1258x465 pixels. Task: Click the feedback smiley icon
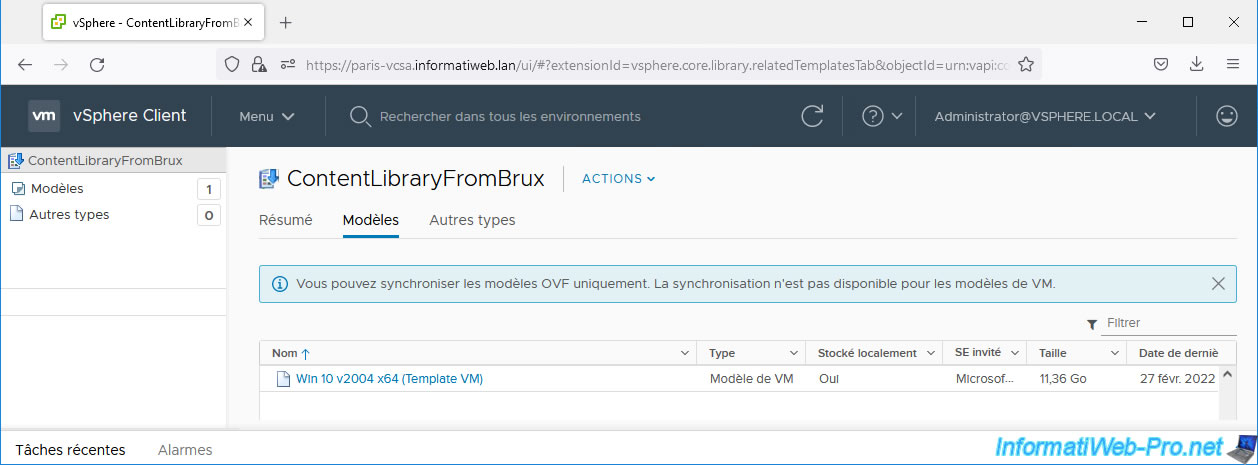[x=1227, y=116]
